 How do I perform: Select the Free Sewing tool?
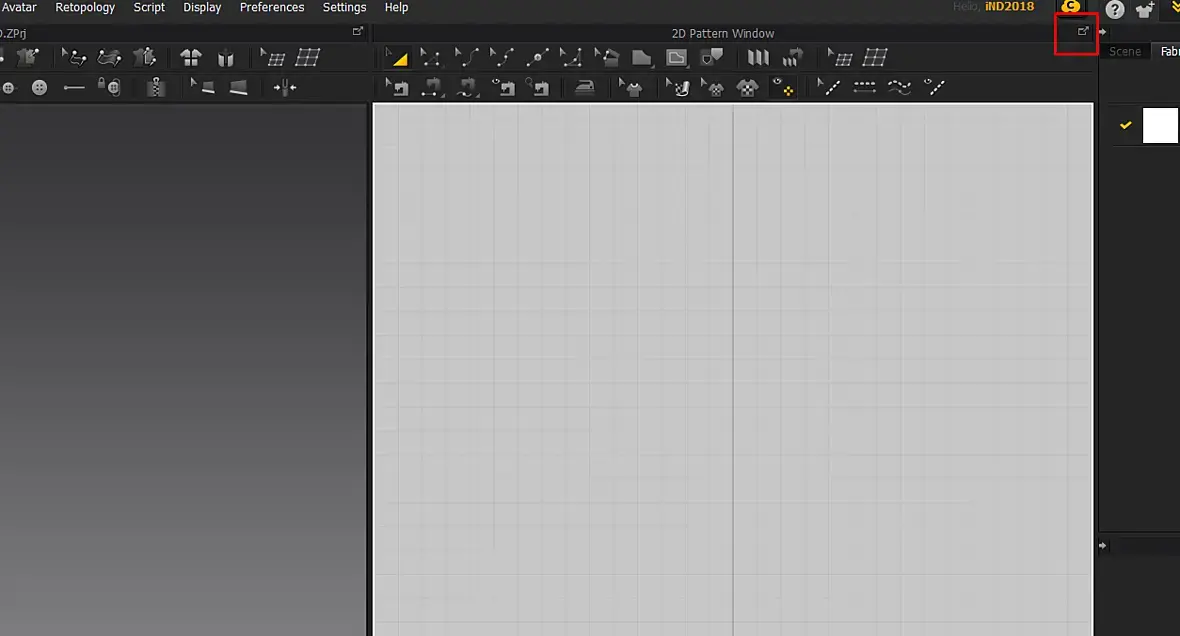point(467,87)
